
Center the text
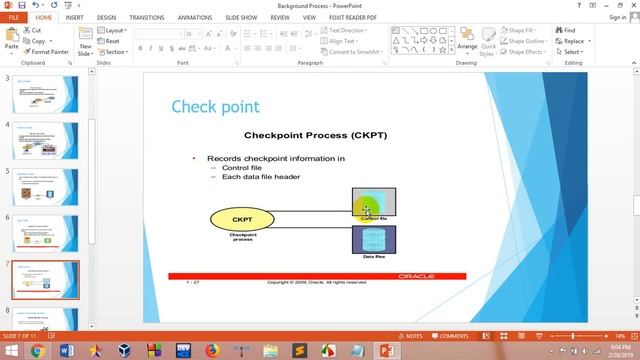[x=258, y=48]
